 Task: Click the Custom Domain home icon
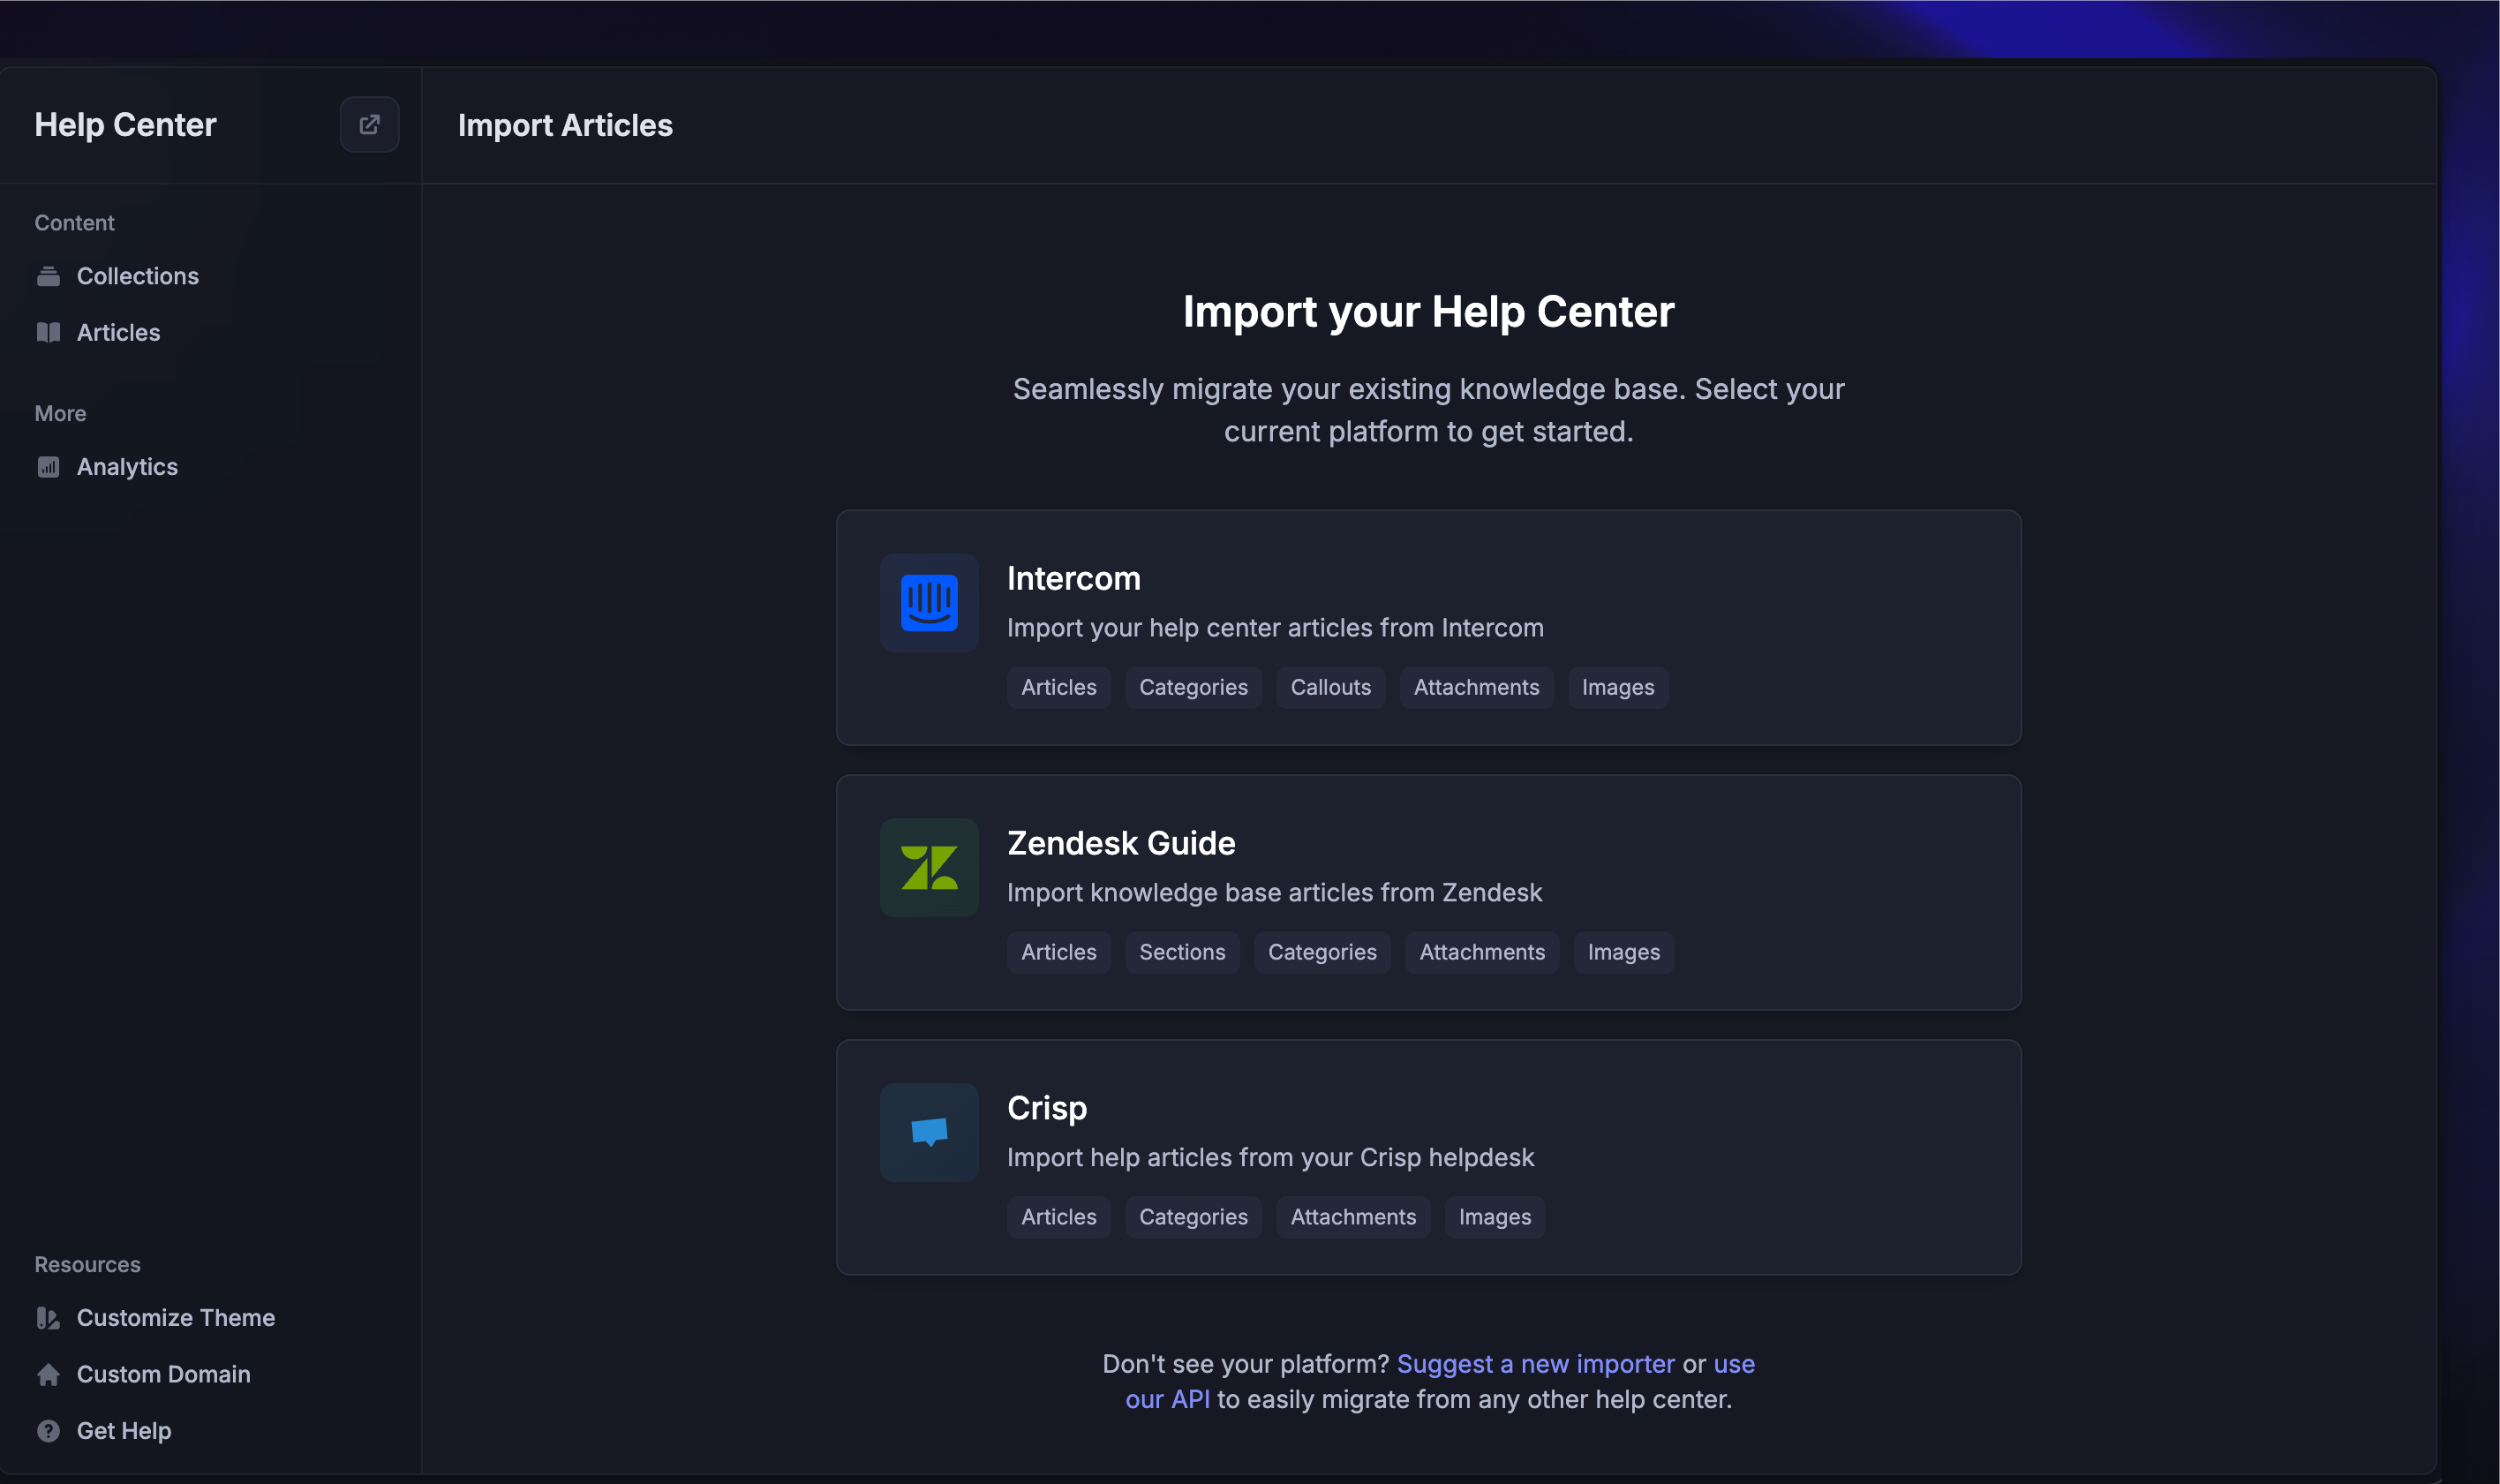pyautogui.click(x=49, y=1374)
